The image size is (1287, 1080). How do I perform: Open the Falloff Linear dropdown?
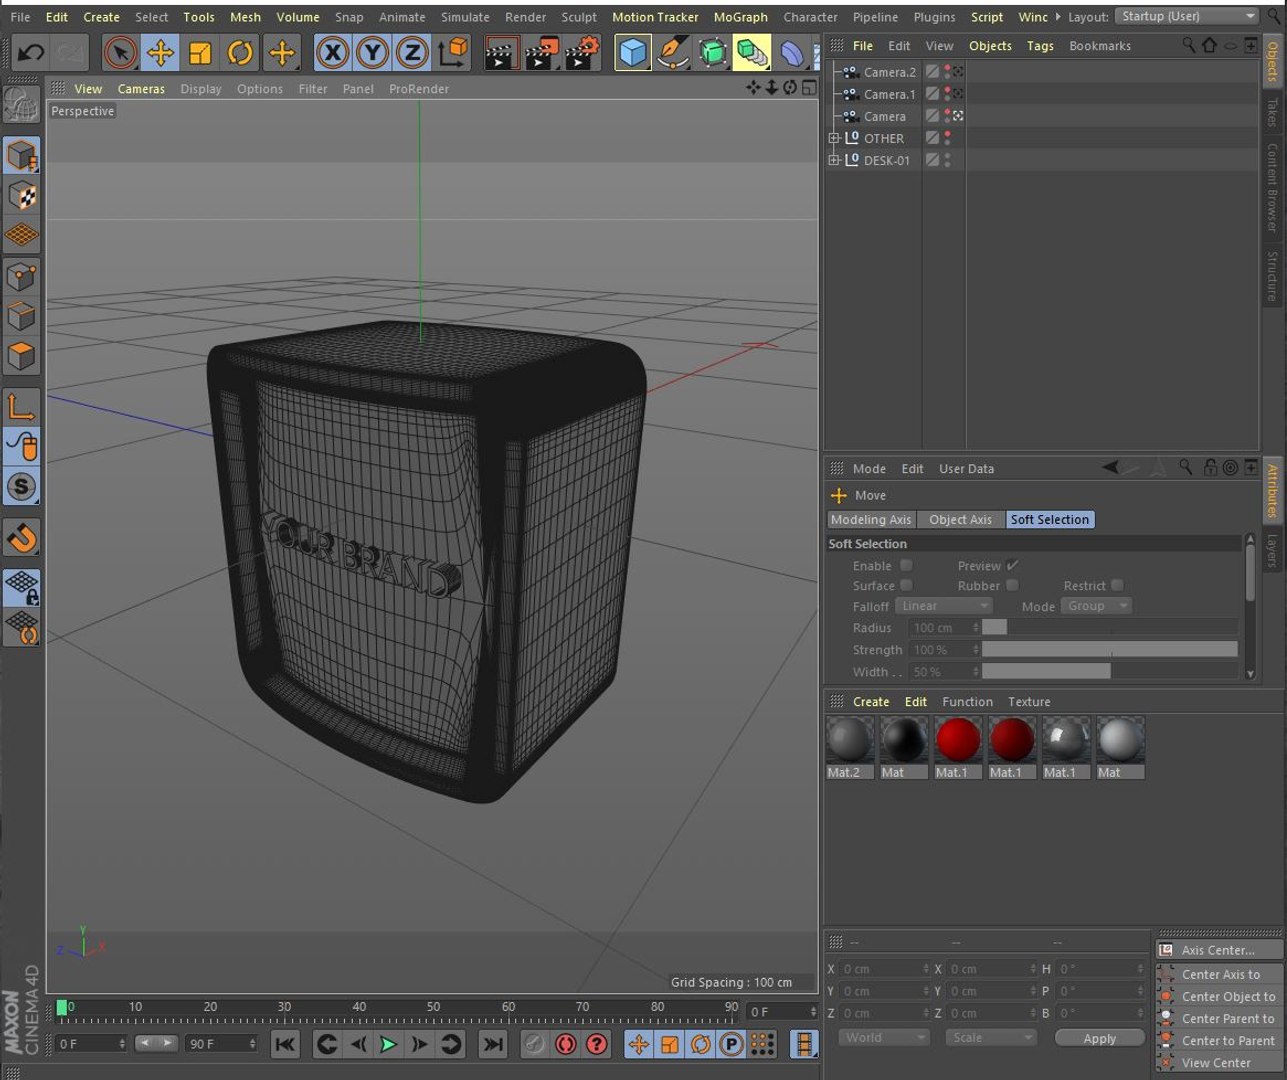coord(943,606)
